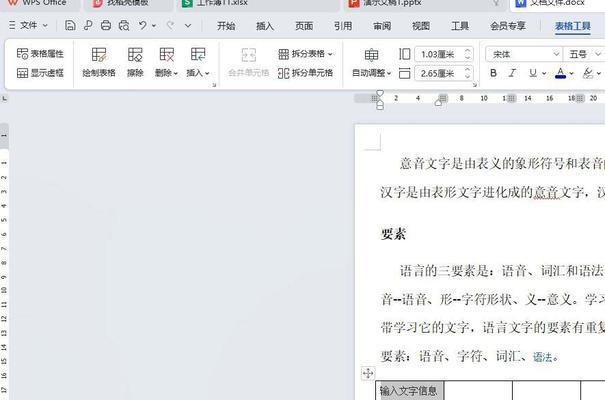605x400 pixels.
Task: Switch to the WPS Office home tab
Action: [38, 3]
